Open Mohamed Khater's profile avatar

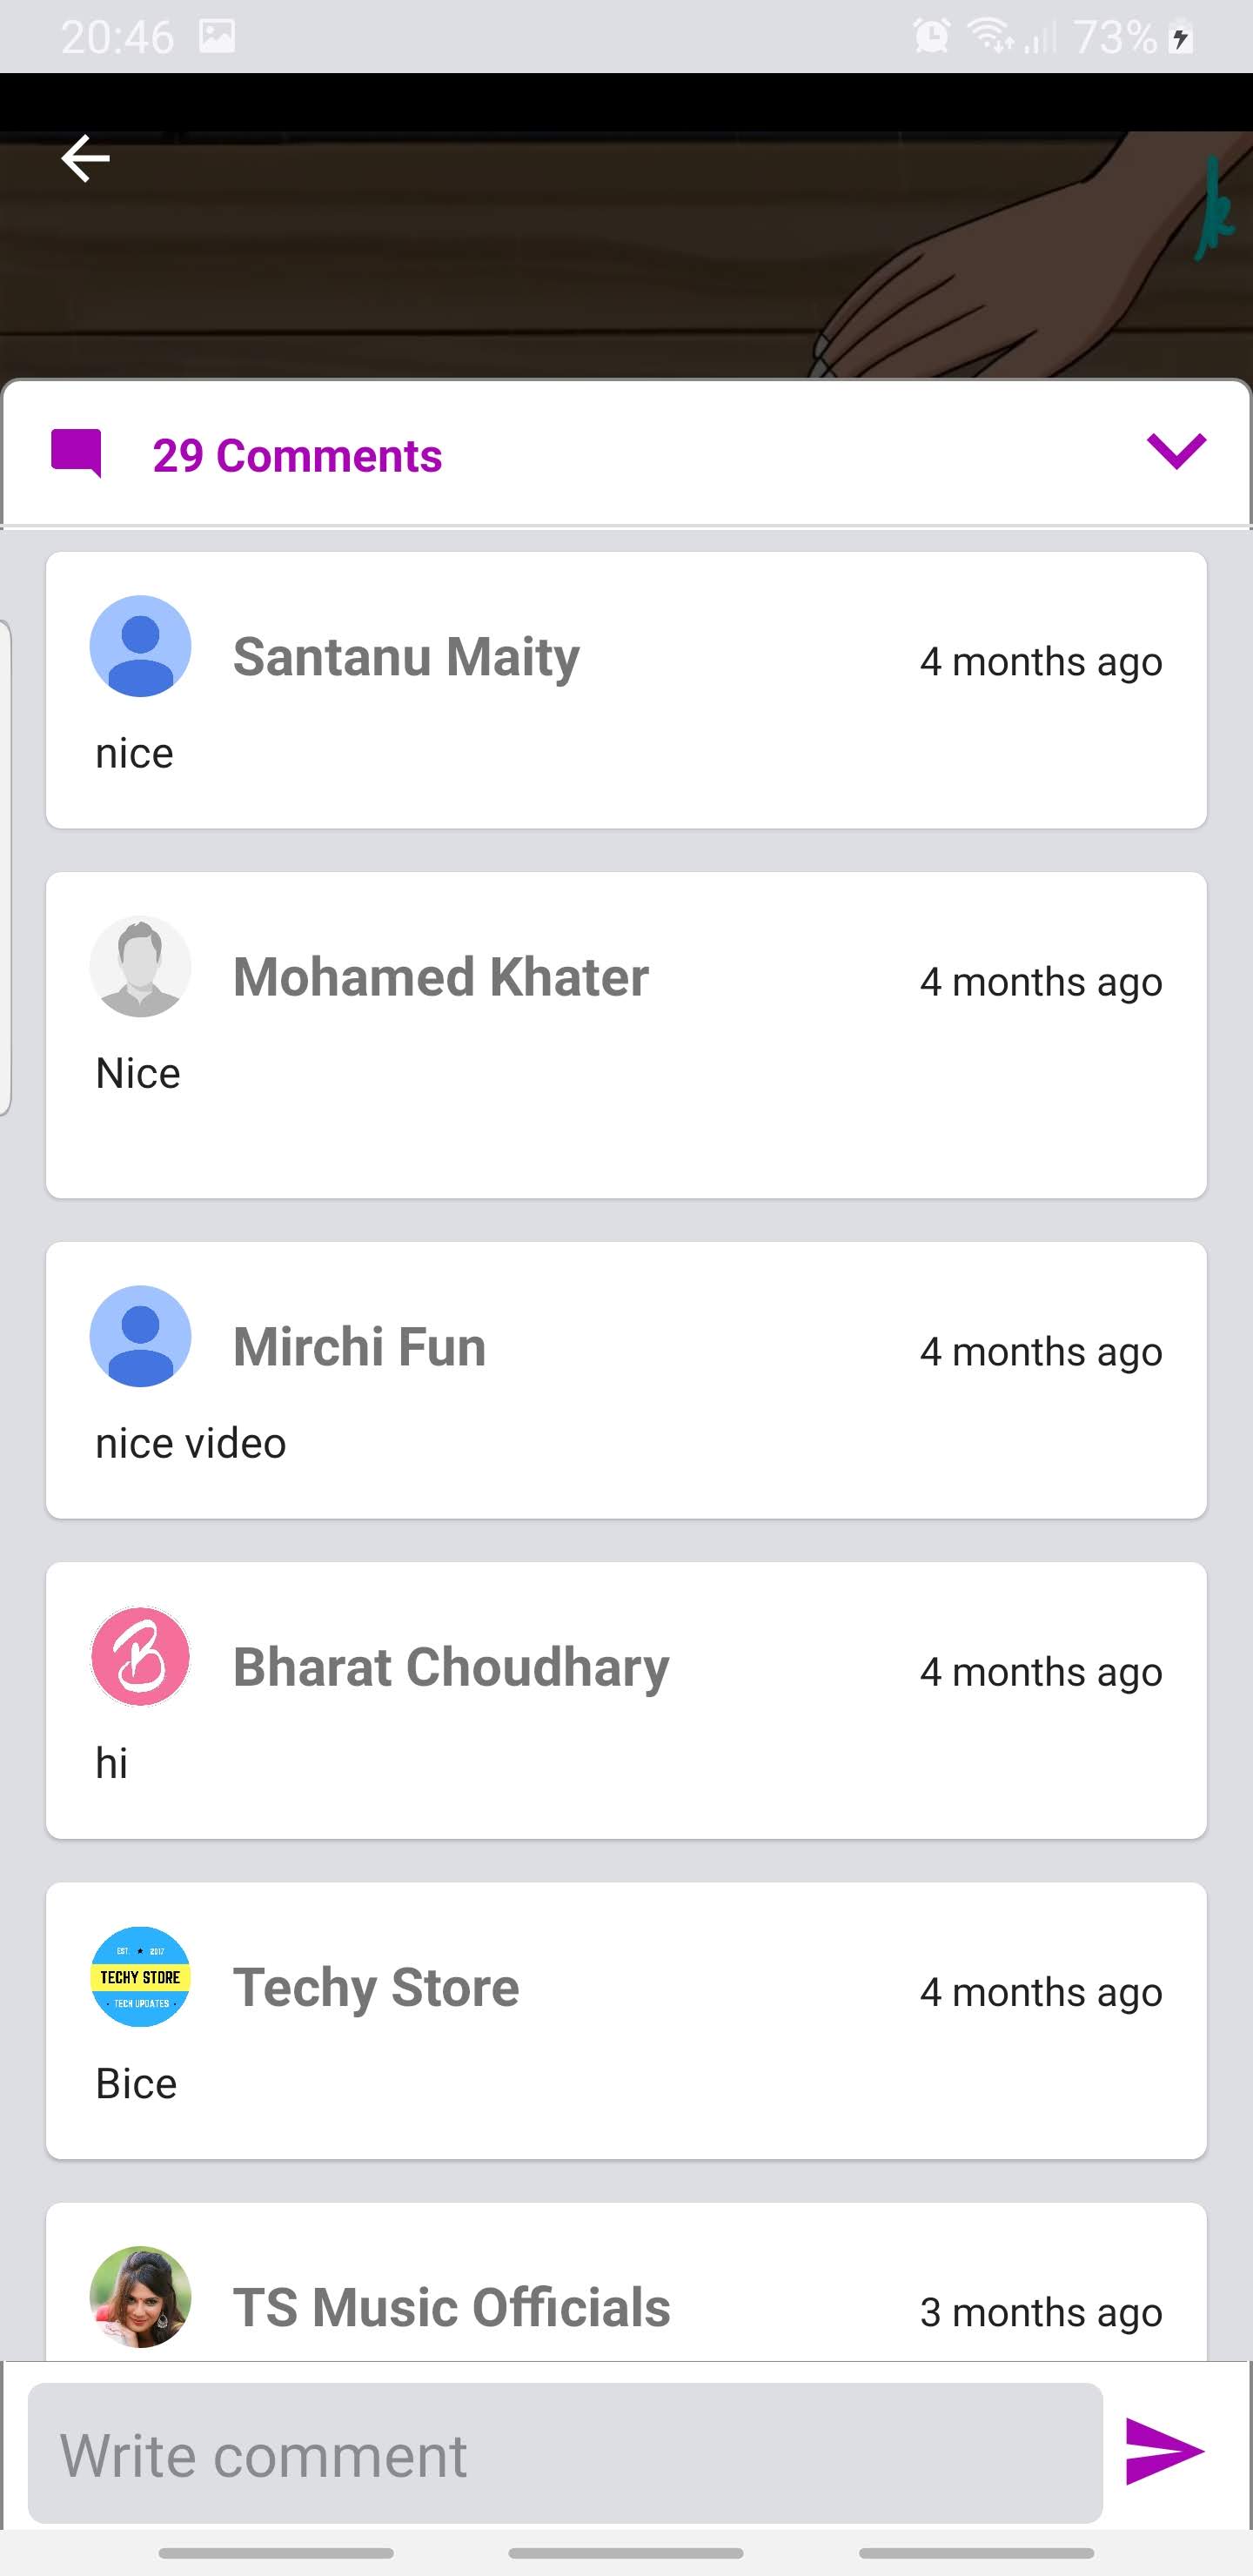click(x=140, y=966)
